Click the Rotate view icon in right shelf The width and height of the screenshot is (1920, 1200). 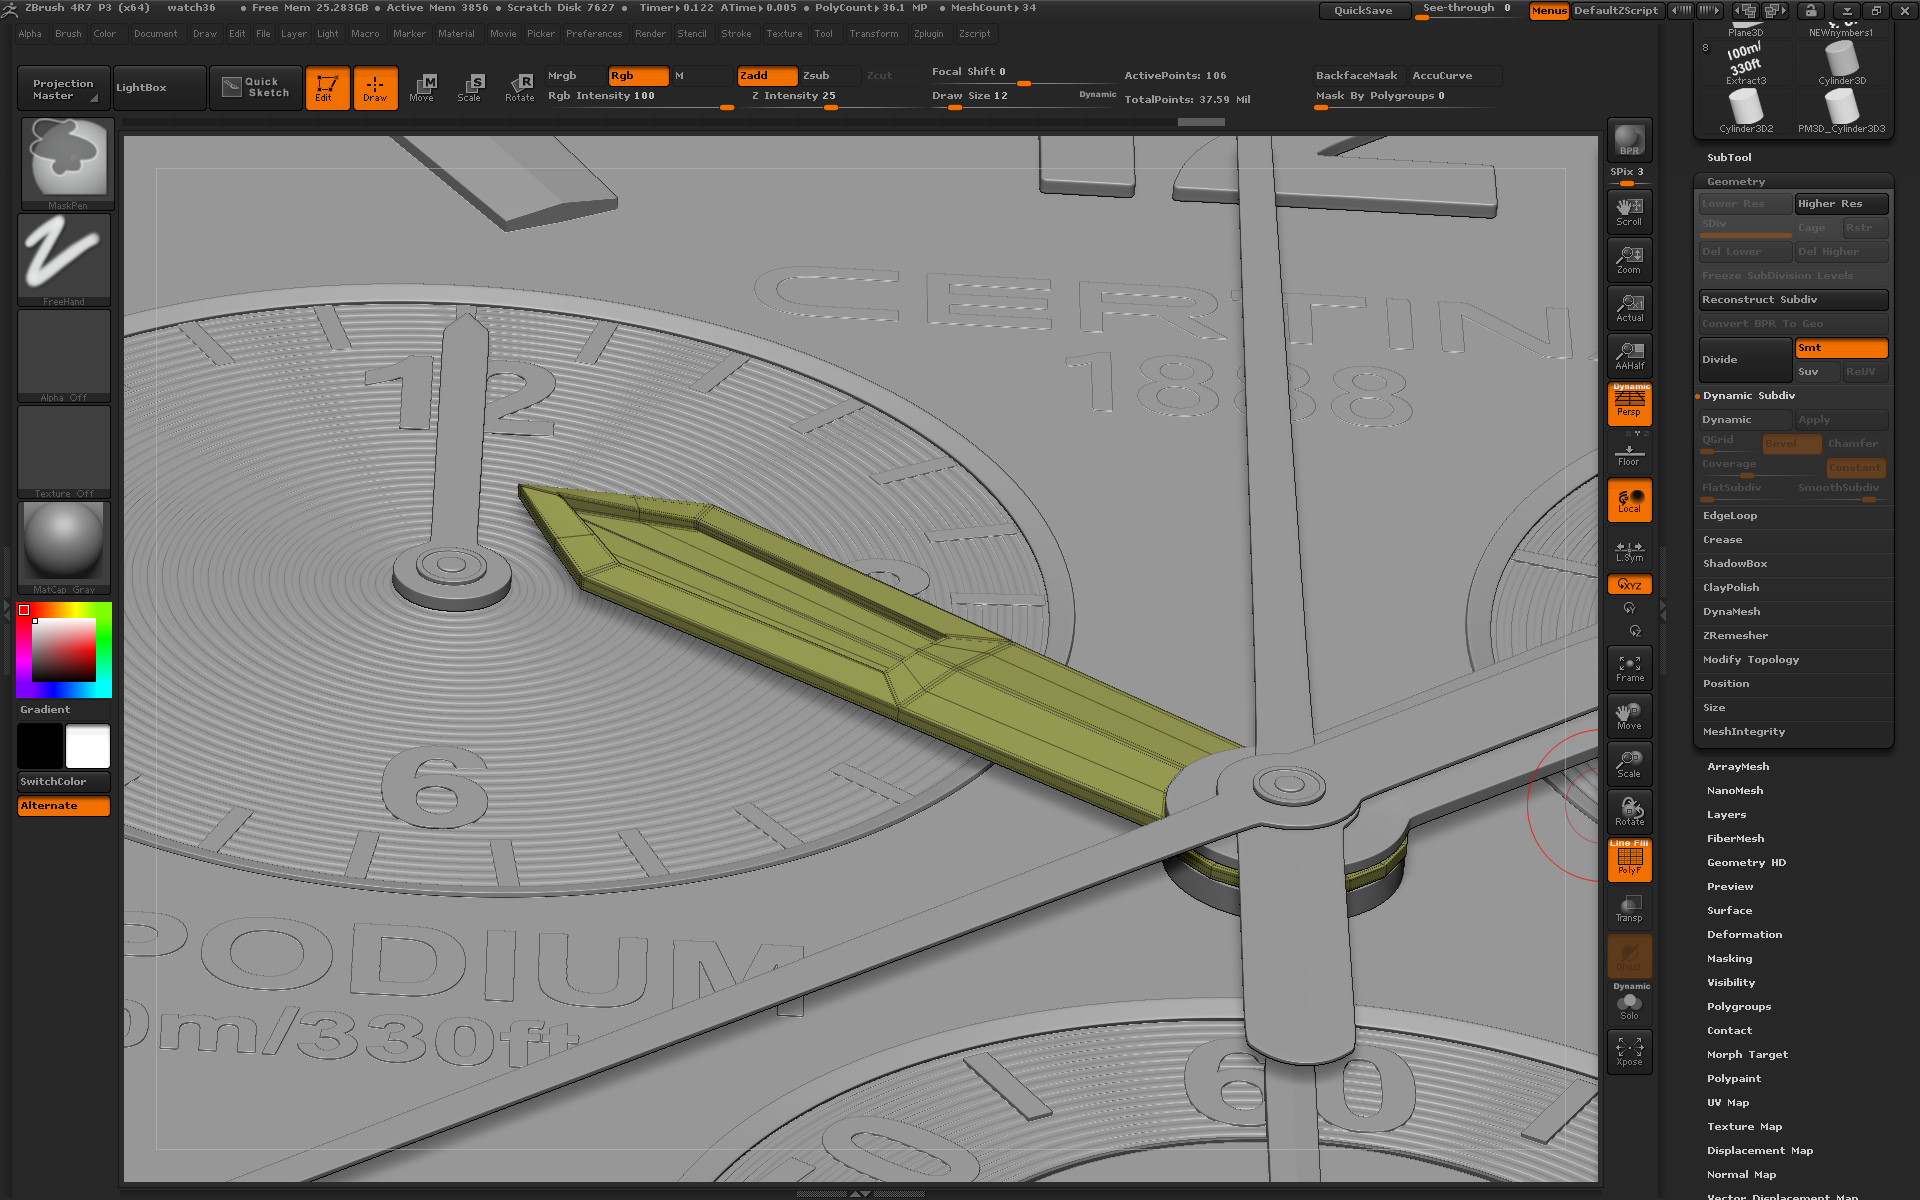click(1629, 812)
